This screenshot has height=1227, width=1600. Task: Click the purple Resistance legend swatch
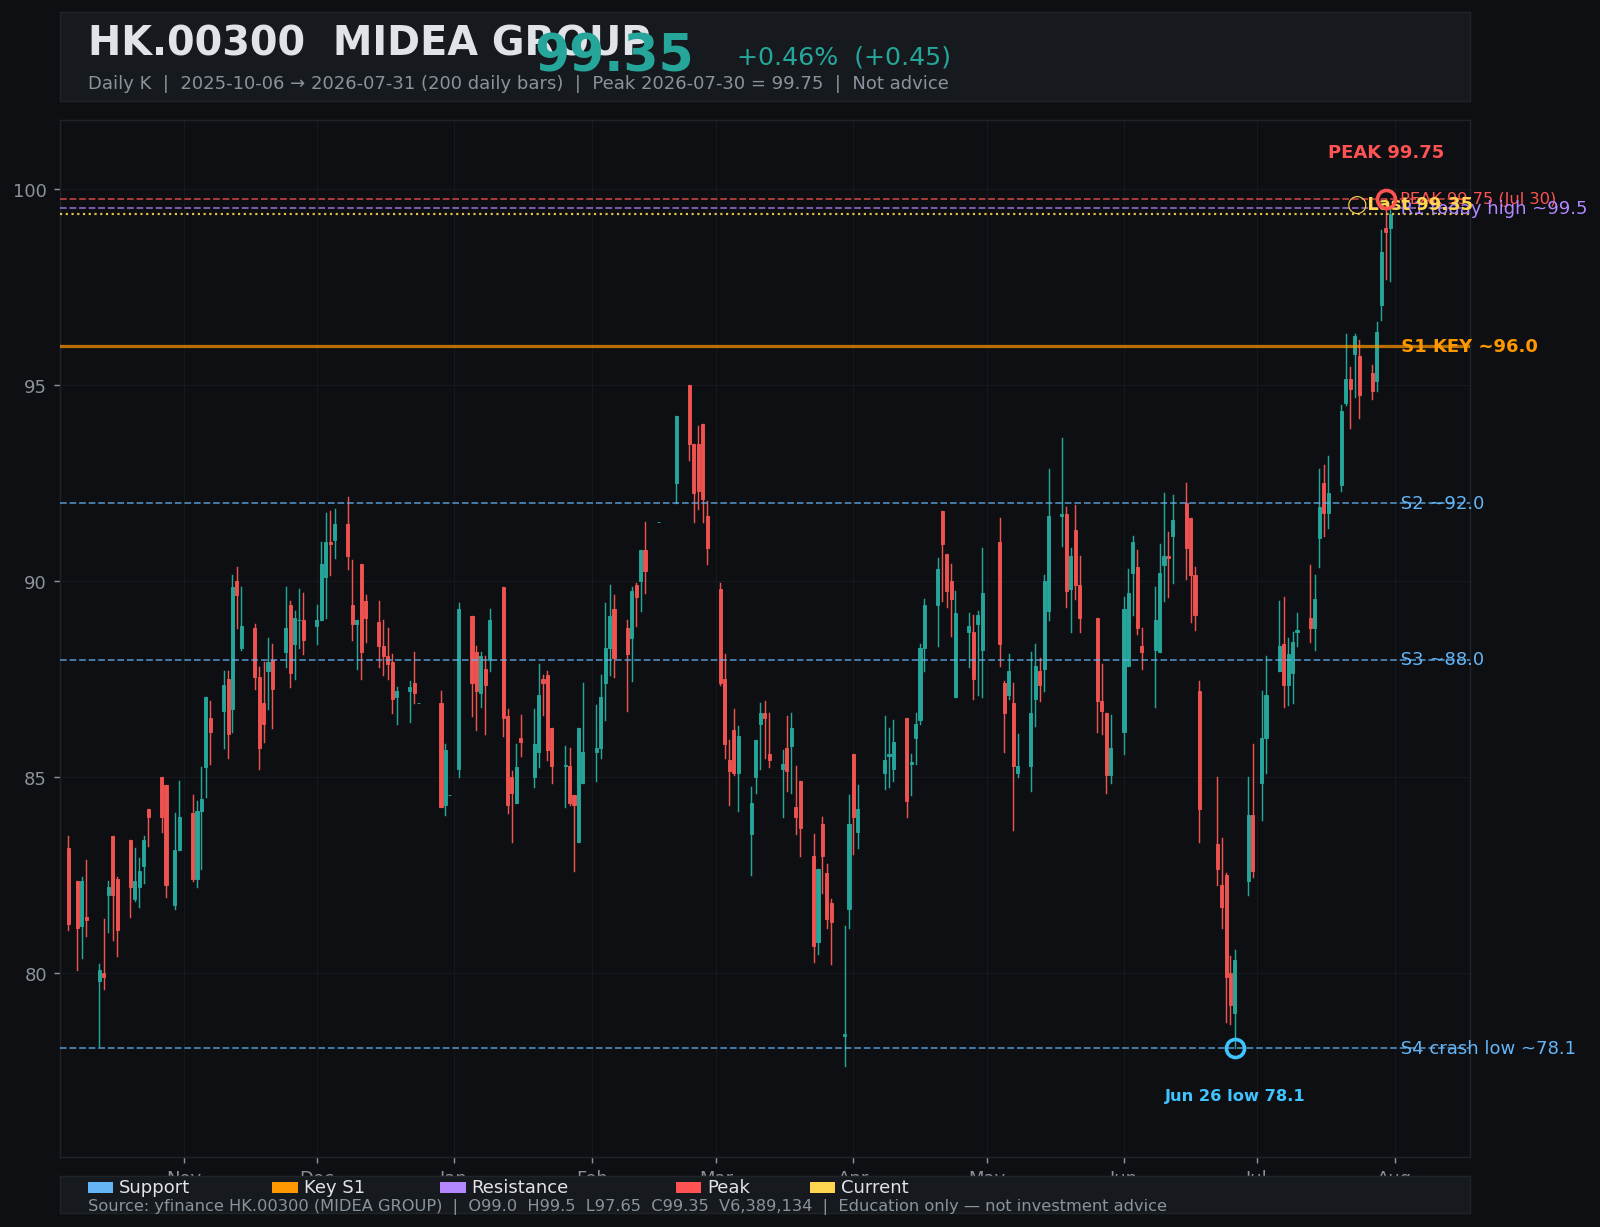pyautogui.click(x=453, y=1188)
